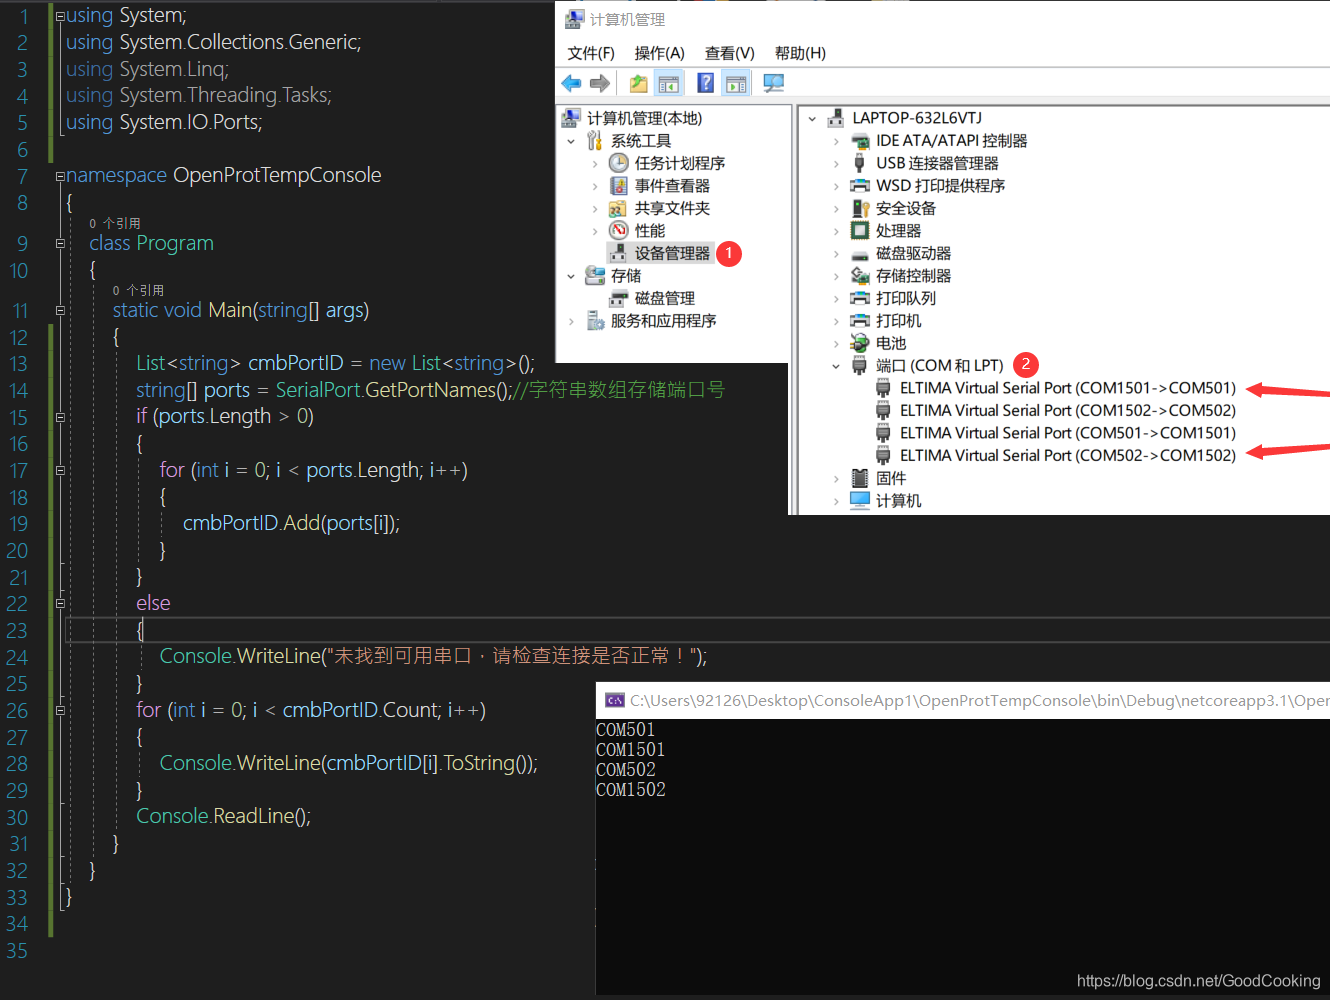Image resolution: width=1330 pixels, height=1000 pixels.
Task: Click the Back arrow in Computer Management toolbar
Action: [x=571, y=83]
